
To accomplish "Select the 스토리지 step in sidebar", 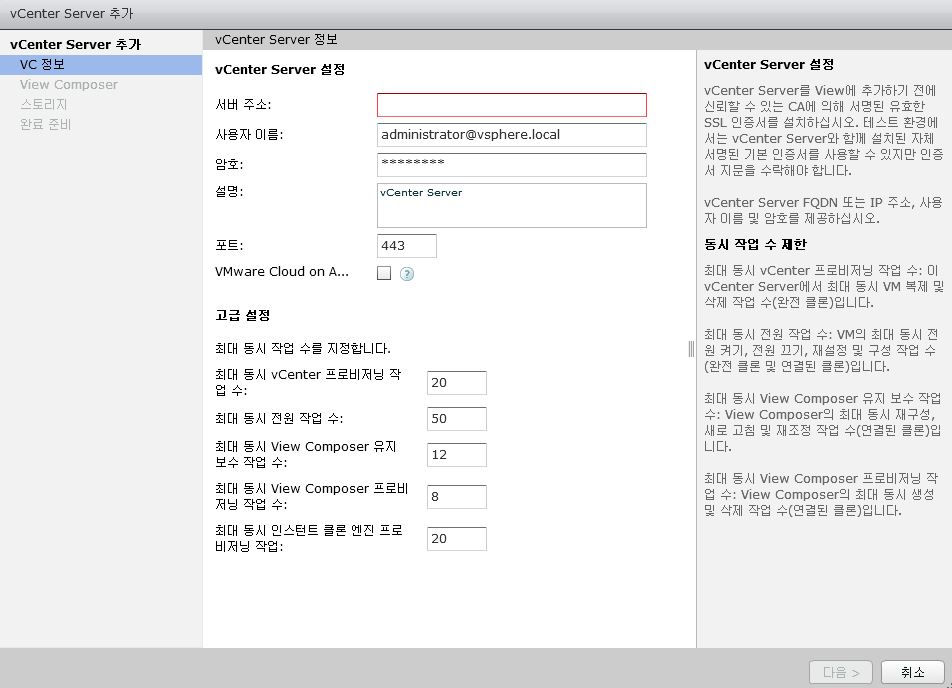I will (44, 104).
